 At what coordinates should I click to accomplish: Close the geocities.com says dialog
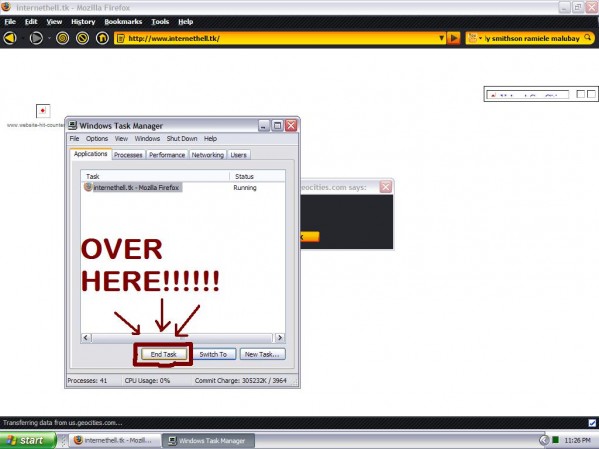(385, 187)
